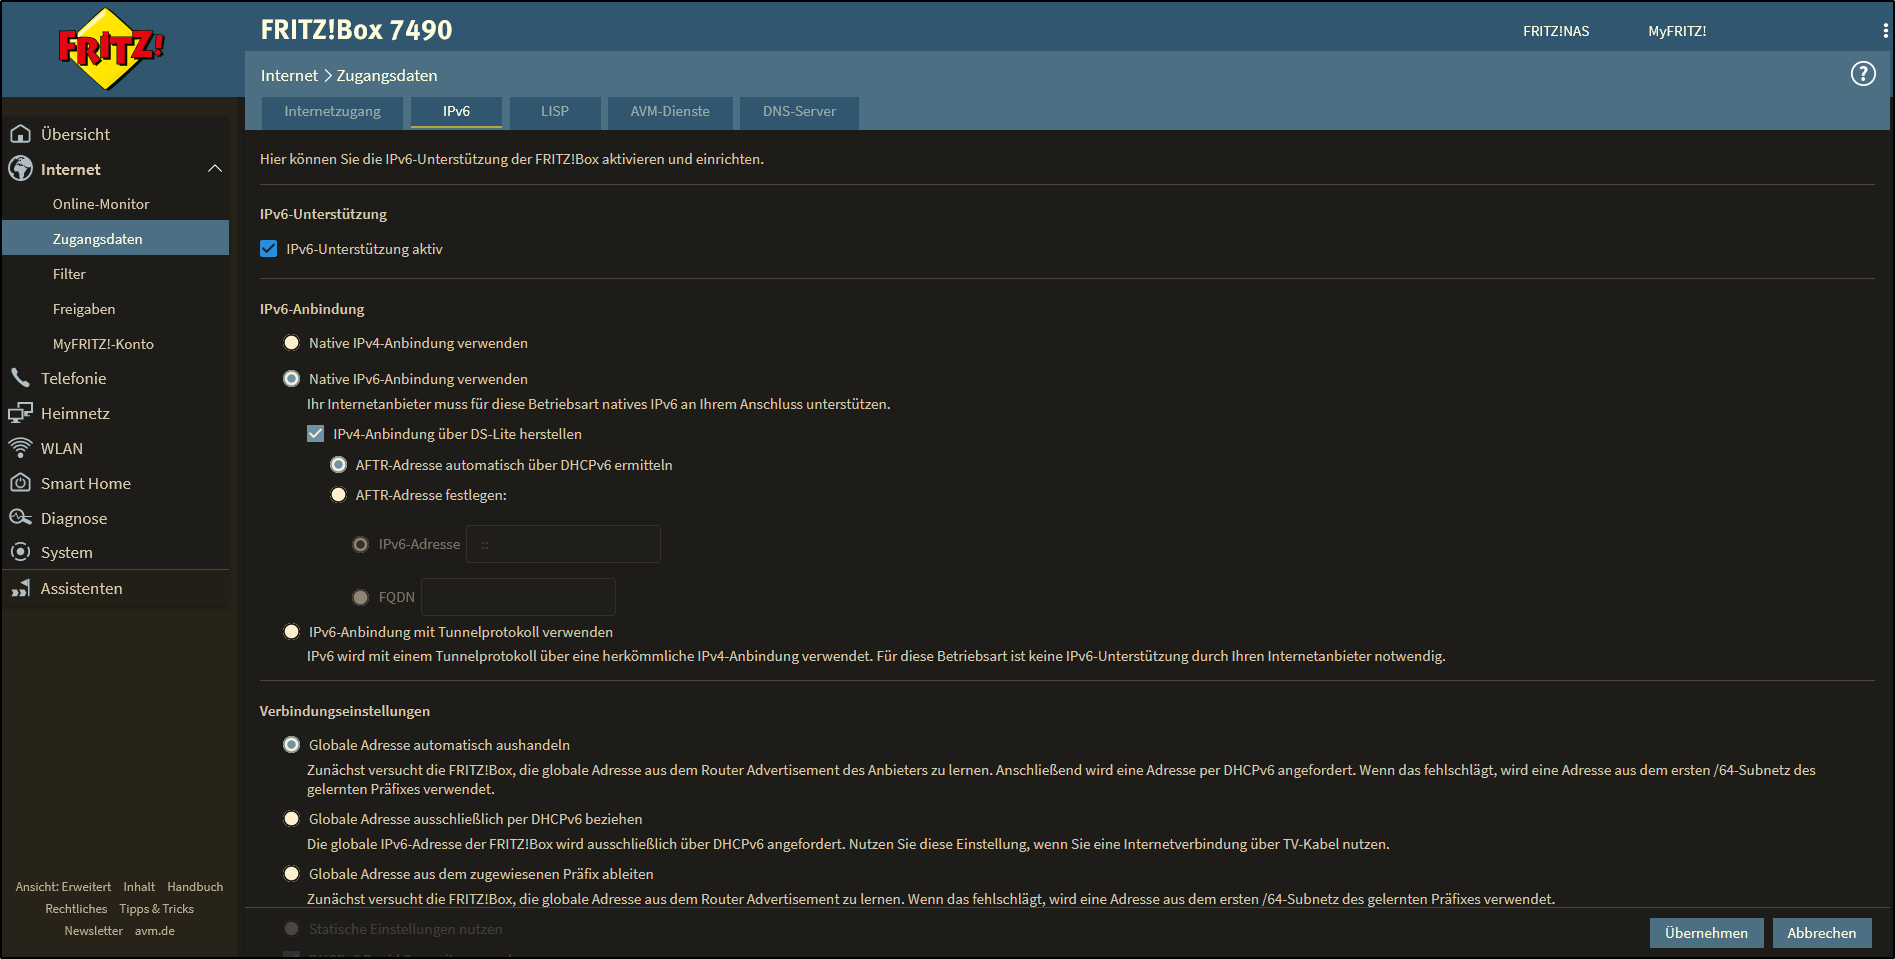The height and width of the screenshot is (959, 1895).
Task: Select the FQDN radio button
Action: tap(361, 597)
